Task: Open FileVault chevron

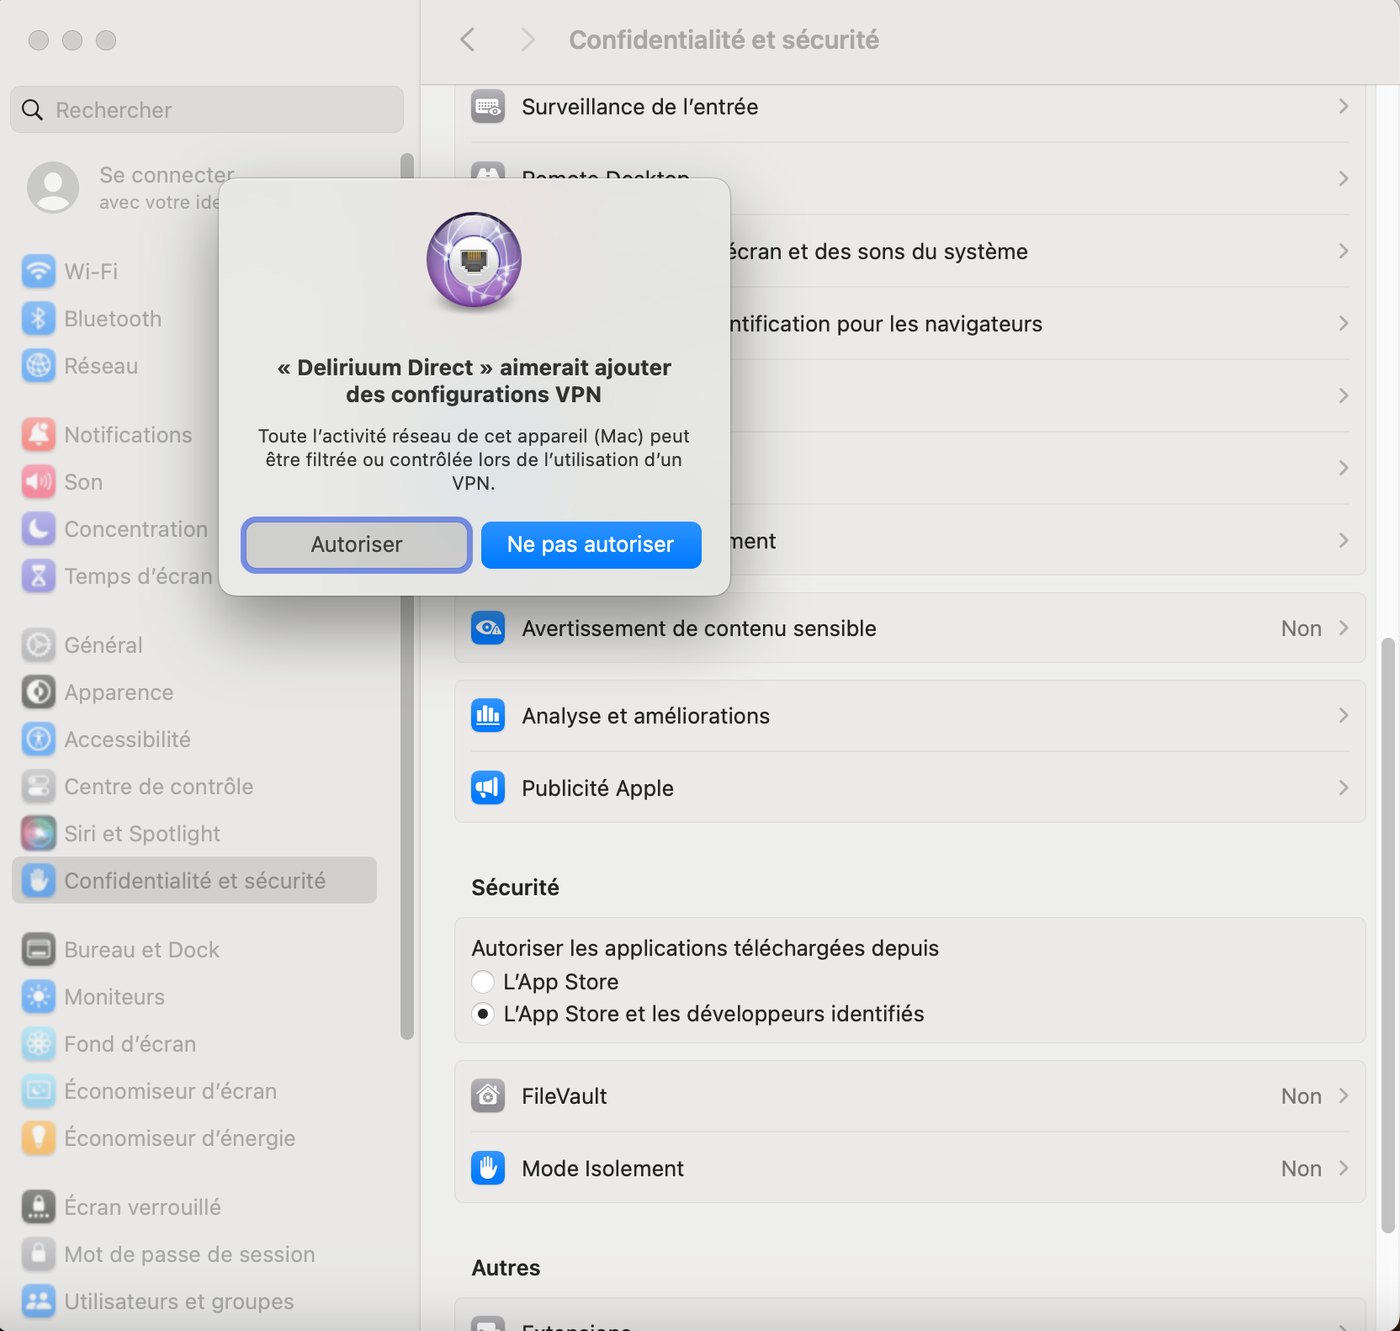Action: point(1343,1095)
